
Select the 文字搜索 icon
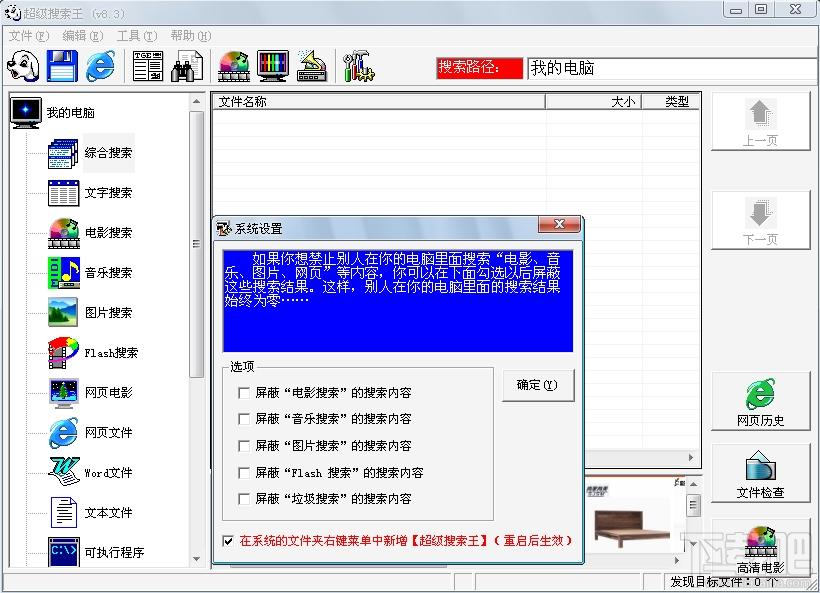(63, 193)
